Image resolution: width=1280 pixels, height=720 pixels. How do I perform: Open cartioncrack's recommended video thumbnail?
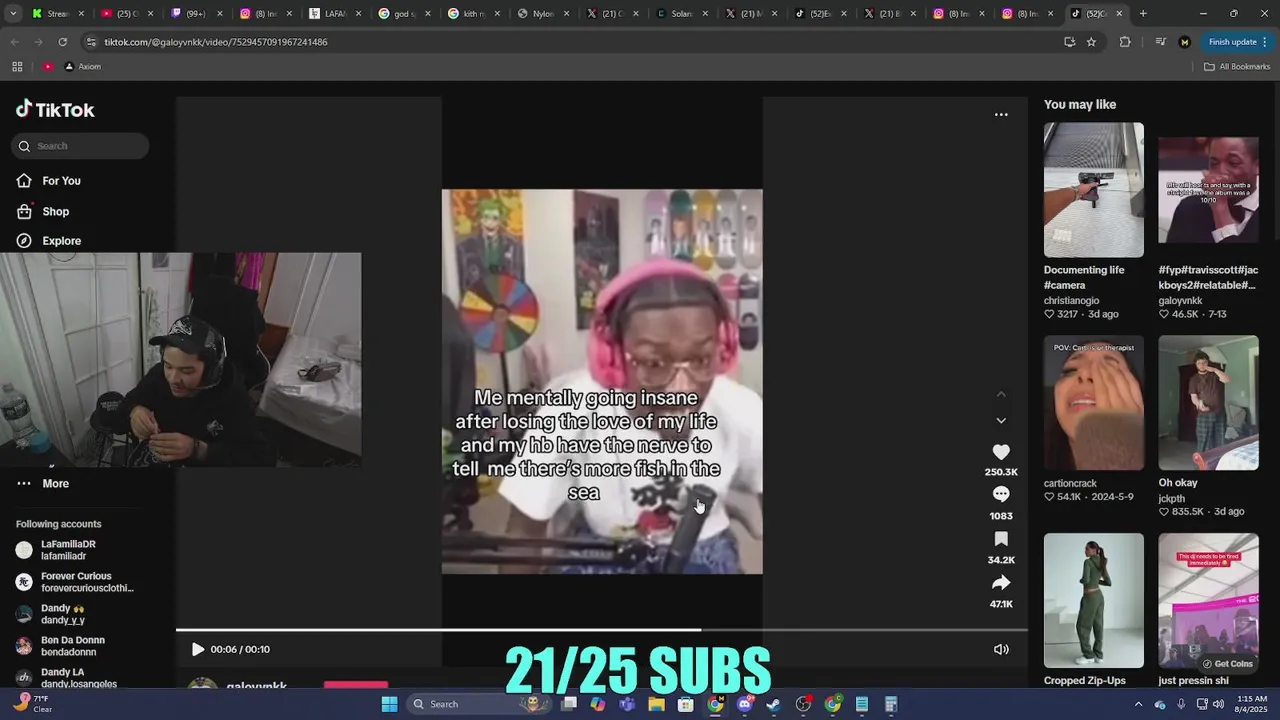(x=1094, y=403)
